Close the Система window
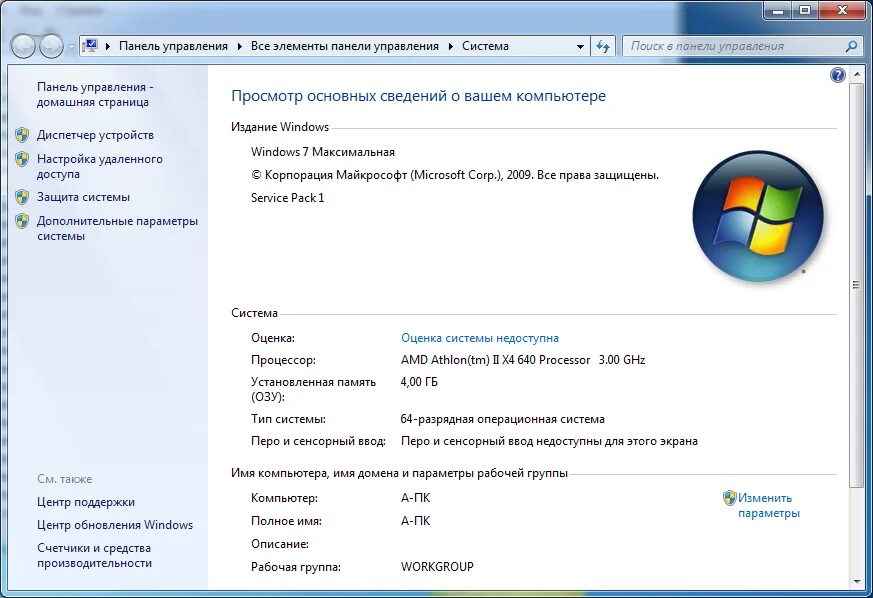873x598 pixels. tap(842, 11)
